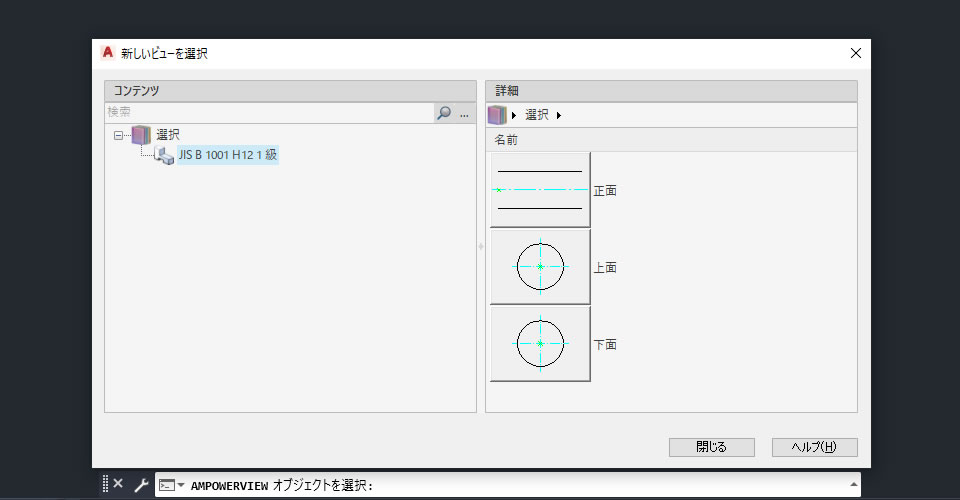The height and width of the screenshot is (500, 960).
Task: Open command line customize wrench icon
Action: [x=141, y=485]
